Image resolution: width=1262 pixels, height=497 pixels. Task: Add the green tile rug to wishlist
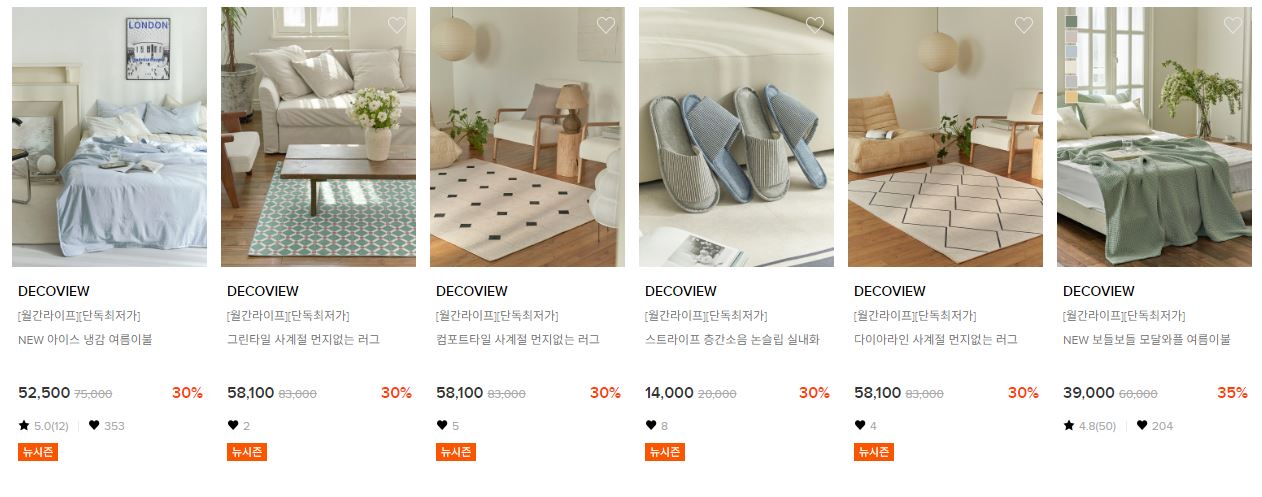(397, 25)
